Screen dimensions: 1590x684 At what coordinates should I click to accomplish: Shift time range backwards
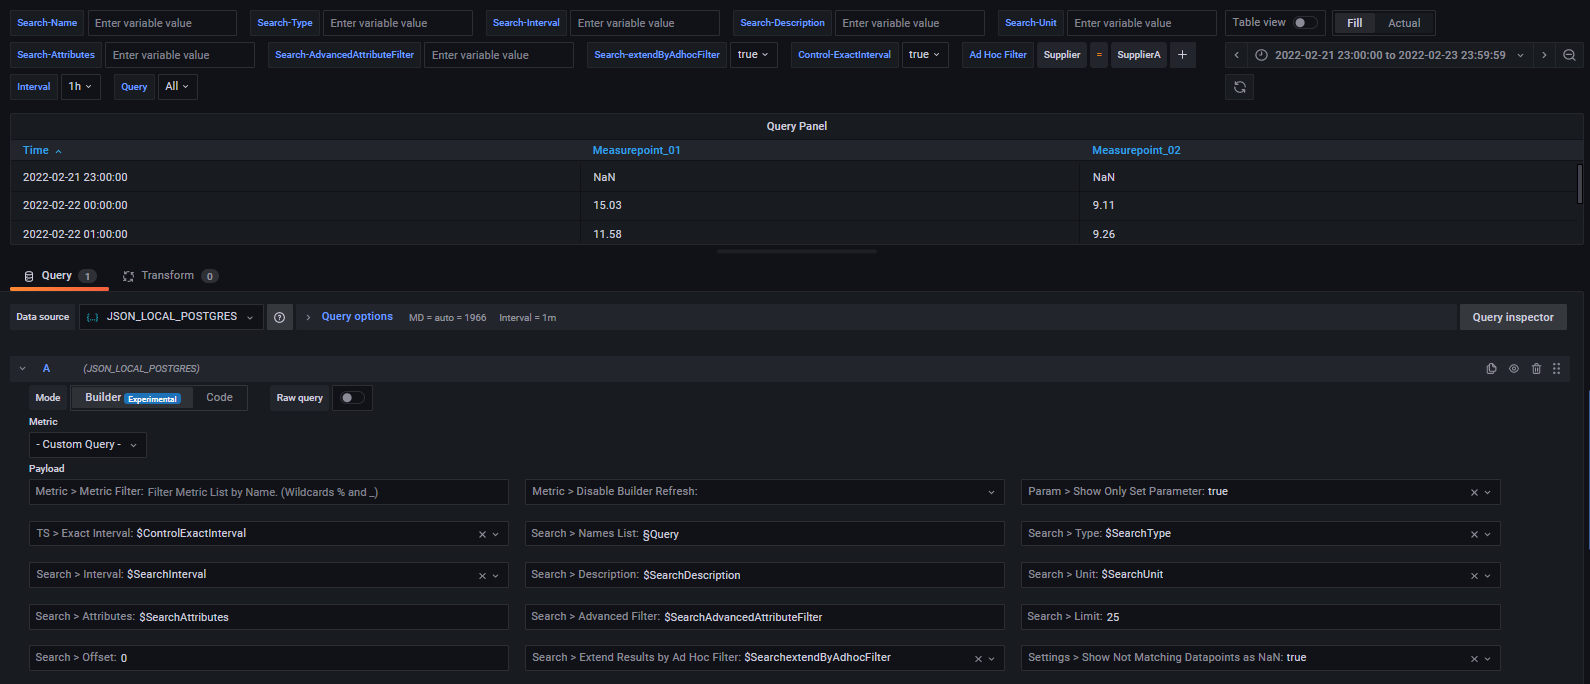pos(1237,55)
